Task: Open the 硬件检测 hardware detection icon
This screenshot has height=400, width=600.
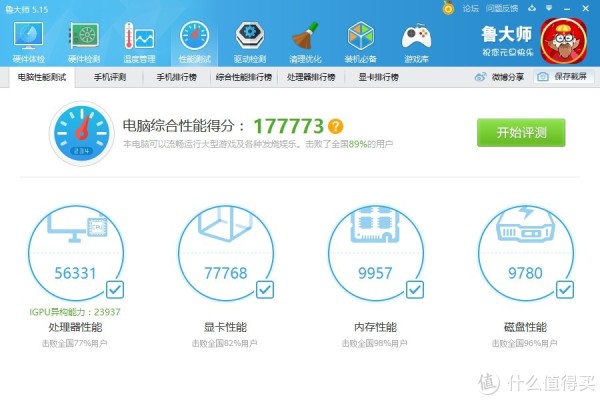Action: pyautogui.click(x=84, y=42)
